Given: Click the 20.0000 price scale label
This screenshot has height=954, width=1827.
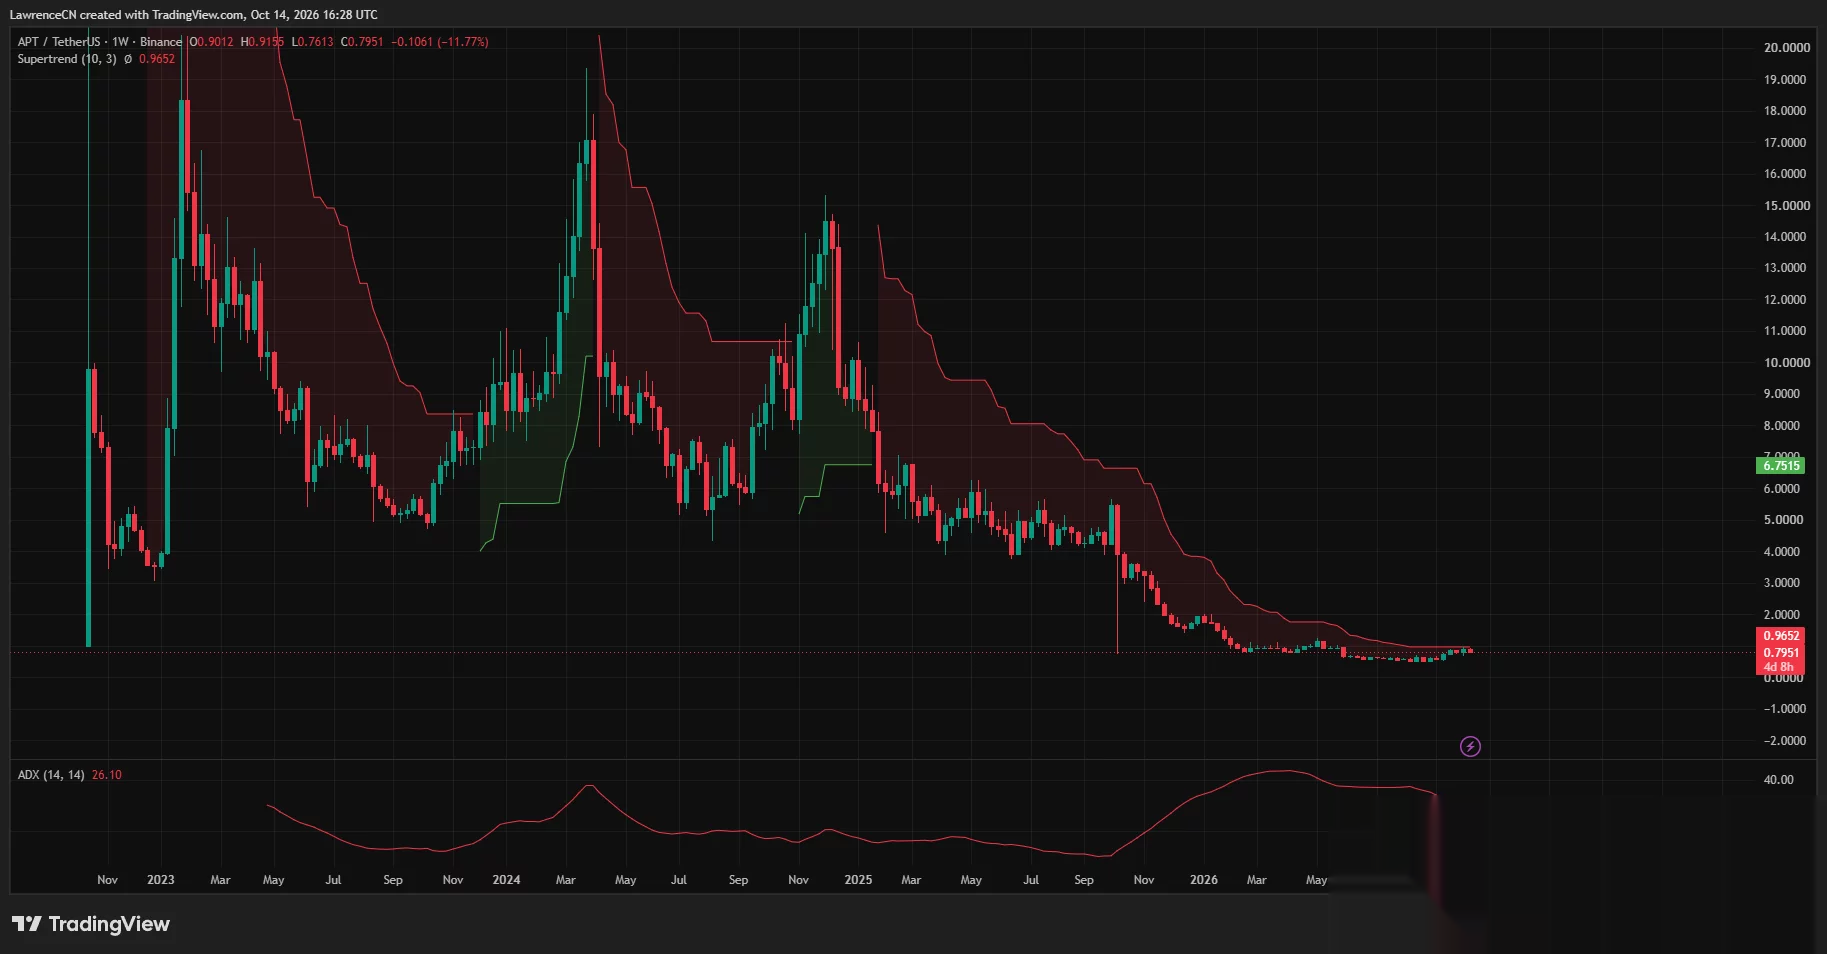Looking at the screenshot, I should point(1787,48).
